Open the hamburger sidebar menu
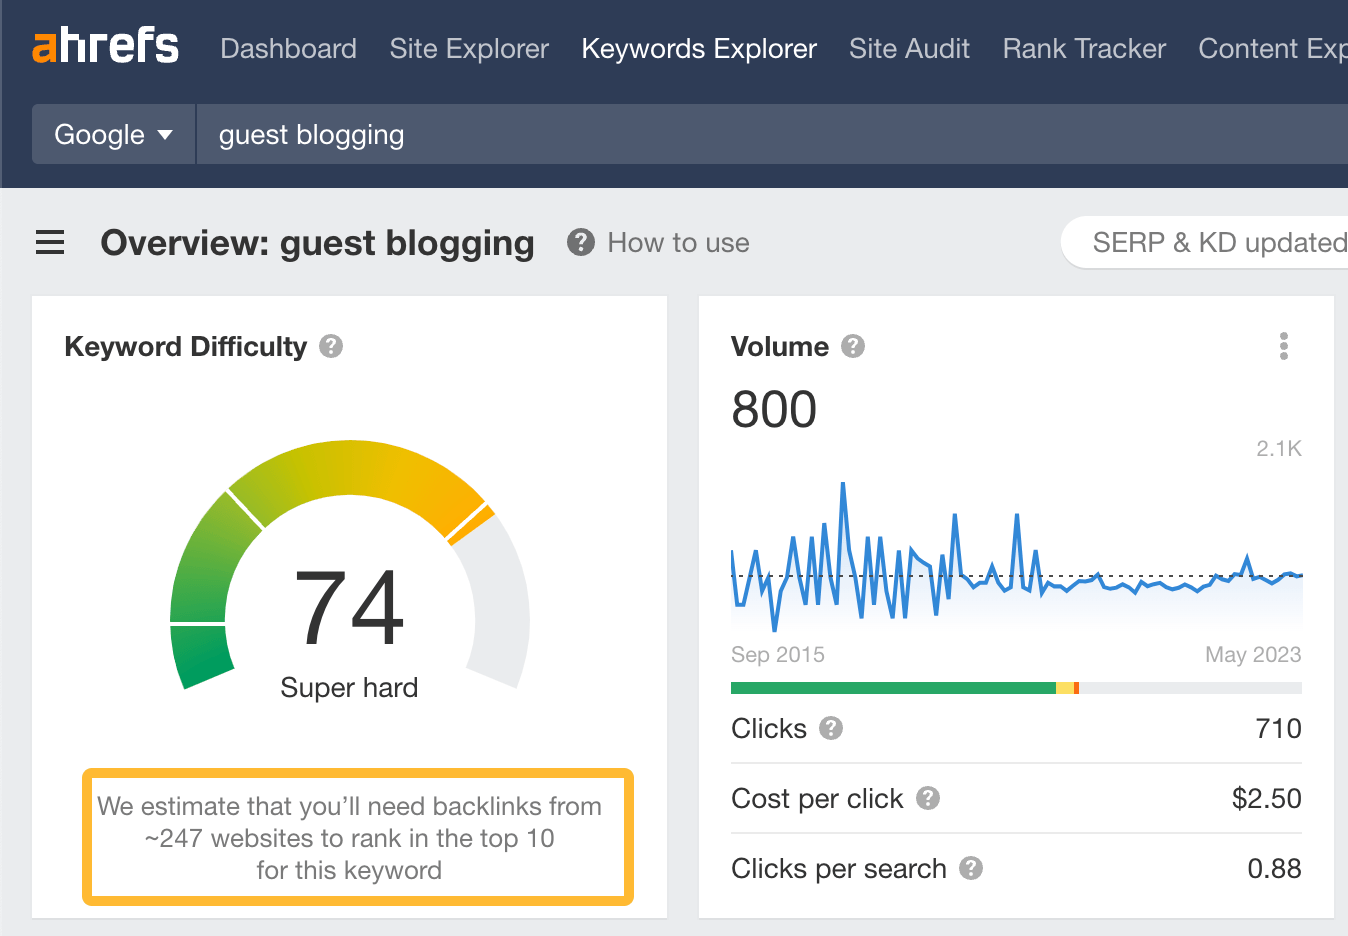This screenshot has height=936, width=1348. [49, 242]
